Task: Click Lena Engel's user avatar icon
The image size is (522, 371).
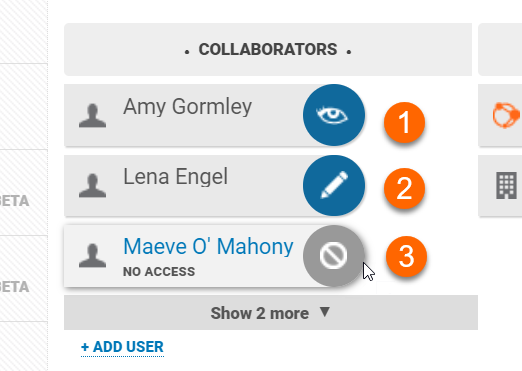Action: (x=92, y=186)
